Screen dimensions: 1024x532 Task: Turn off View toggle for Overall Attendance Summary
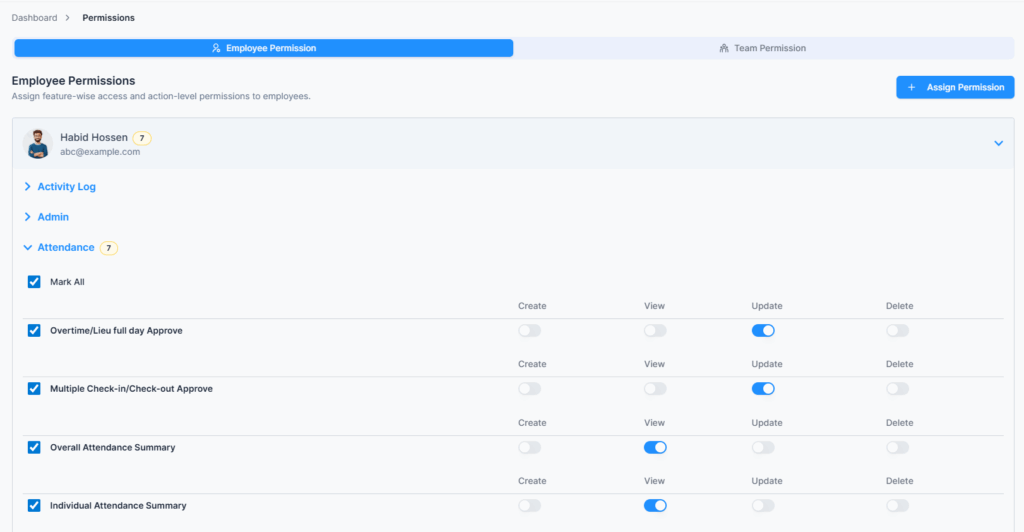[655, 447]
